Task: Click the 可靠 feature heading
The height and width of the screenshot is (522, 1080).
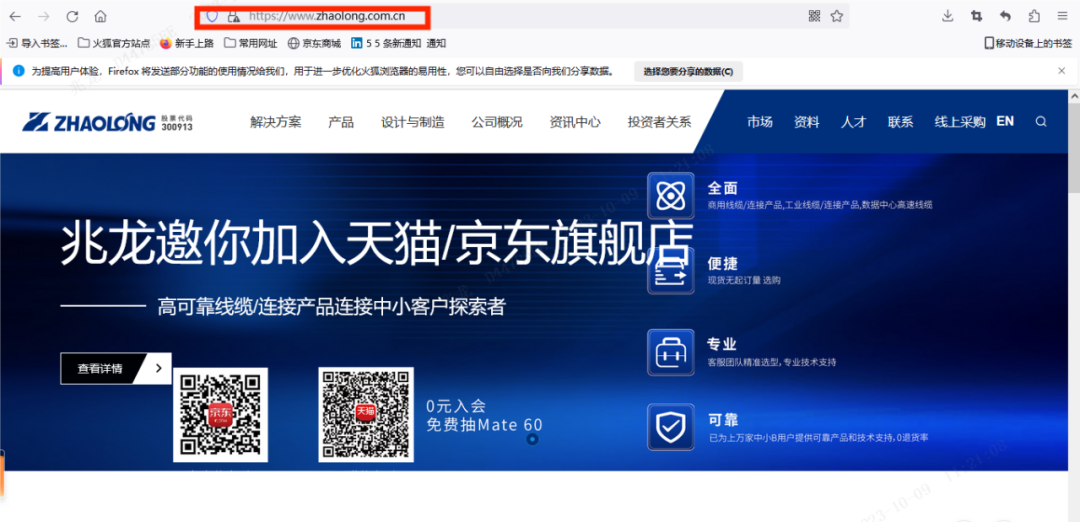Action: (x=723, y=419)
